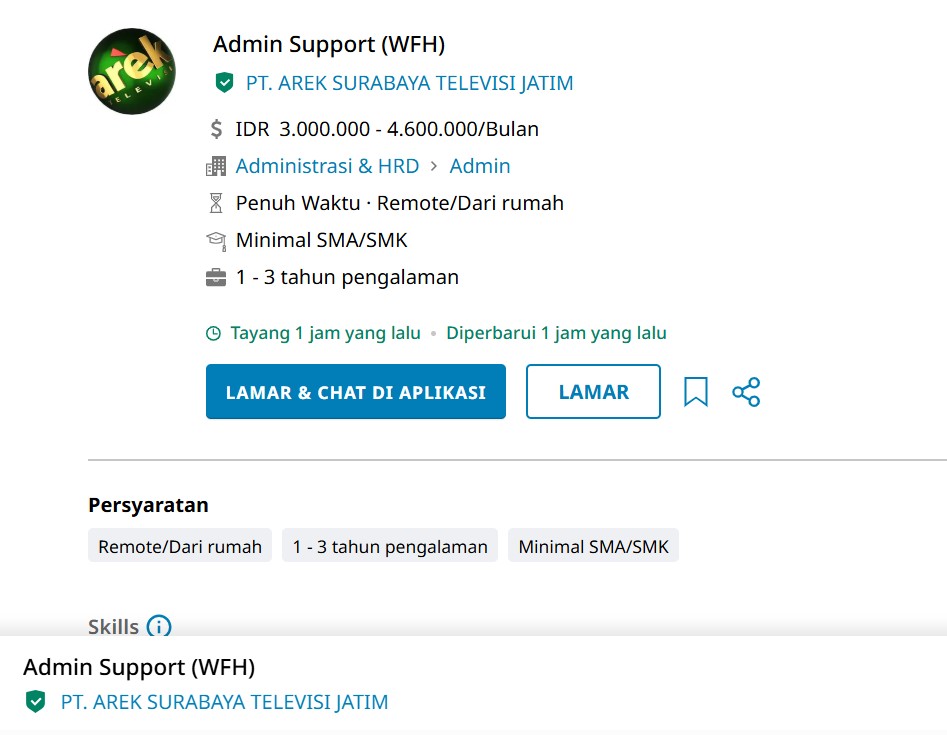Click LAMAR & CHAT DI APLIKASI button

click(x=356, y=391)
